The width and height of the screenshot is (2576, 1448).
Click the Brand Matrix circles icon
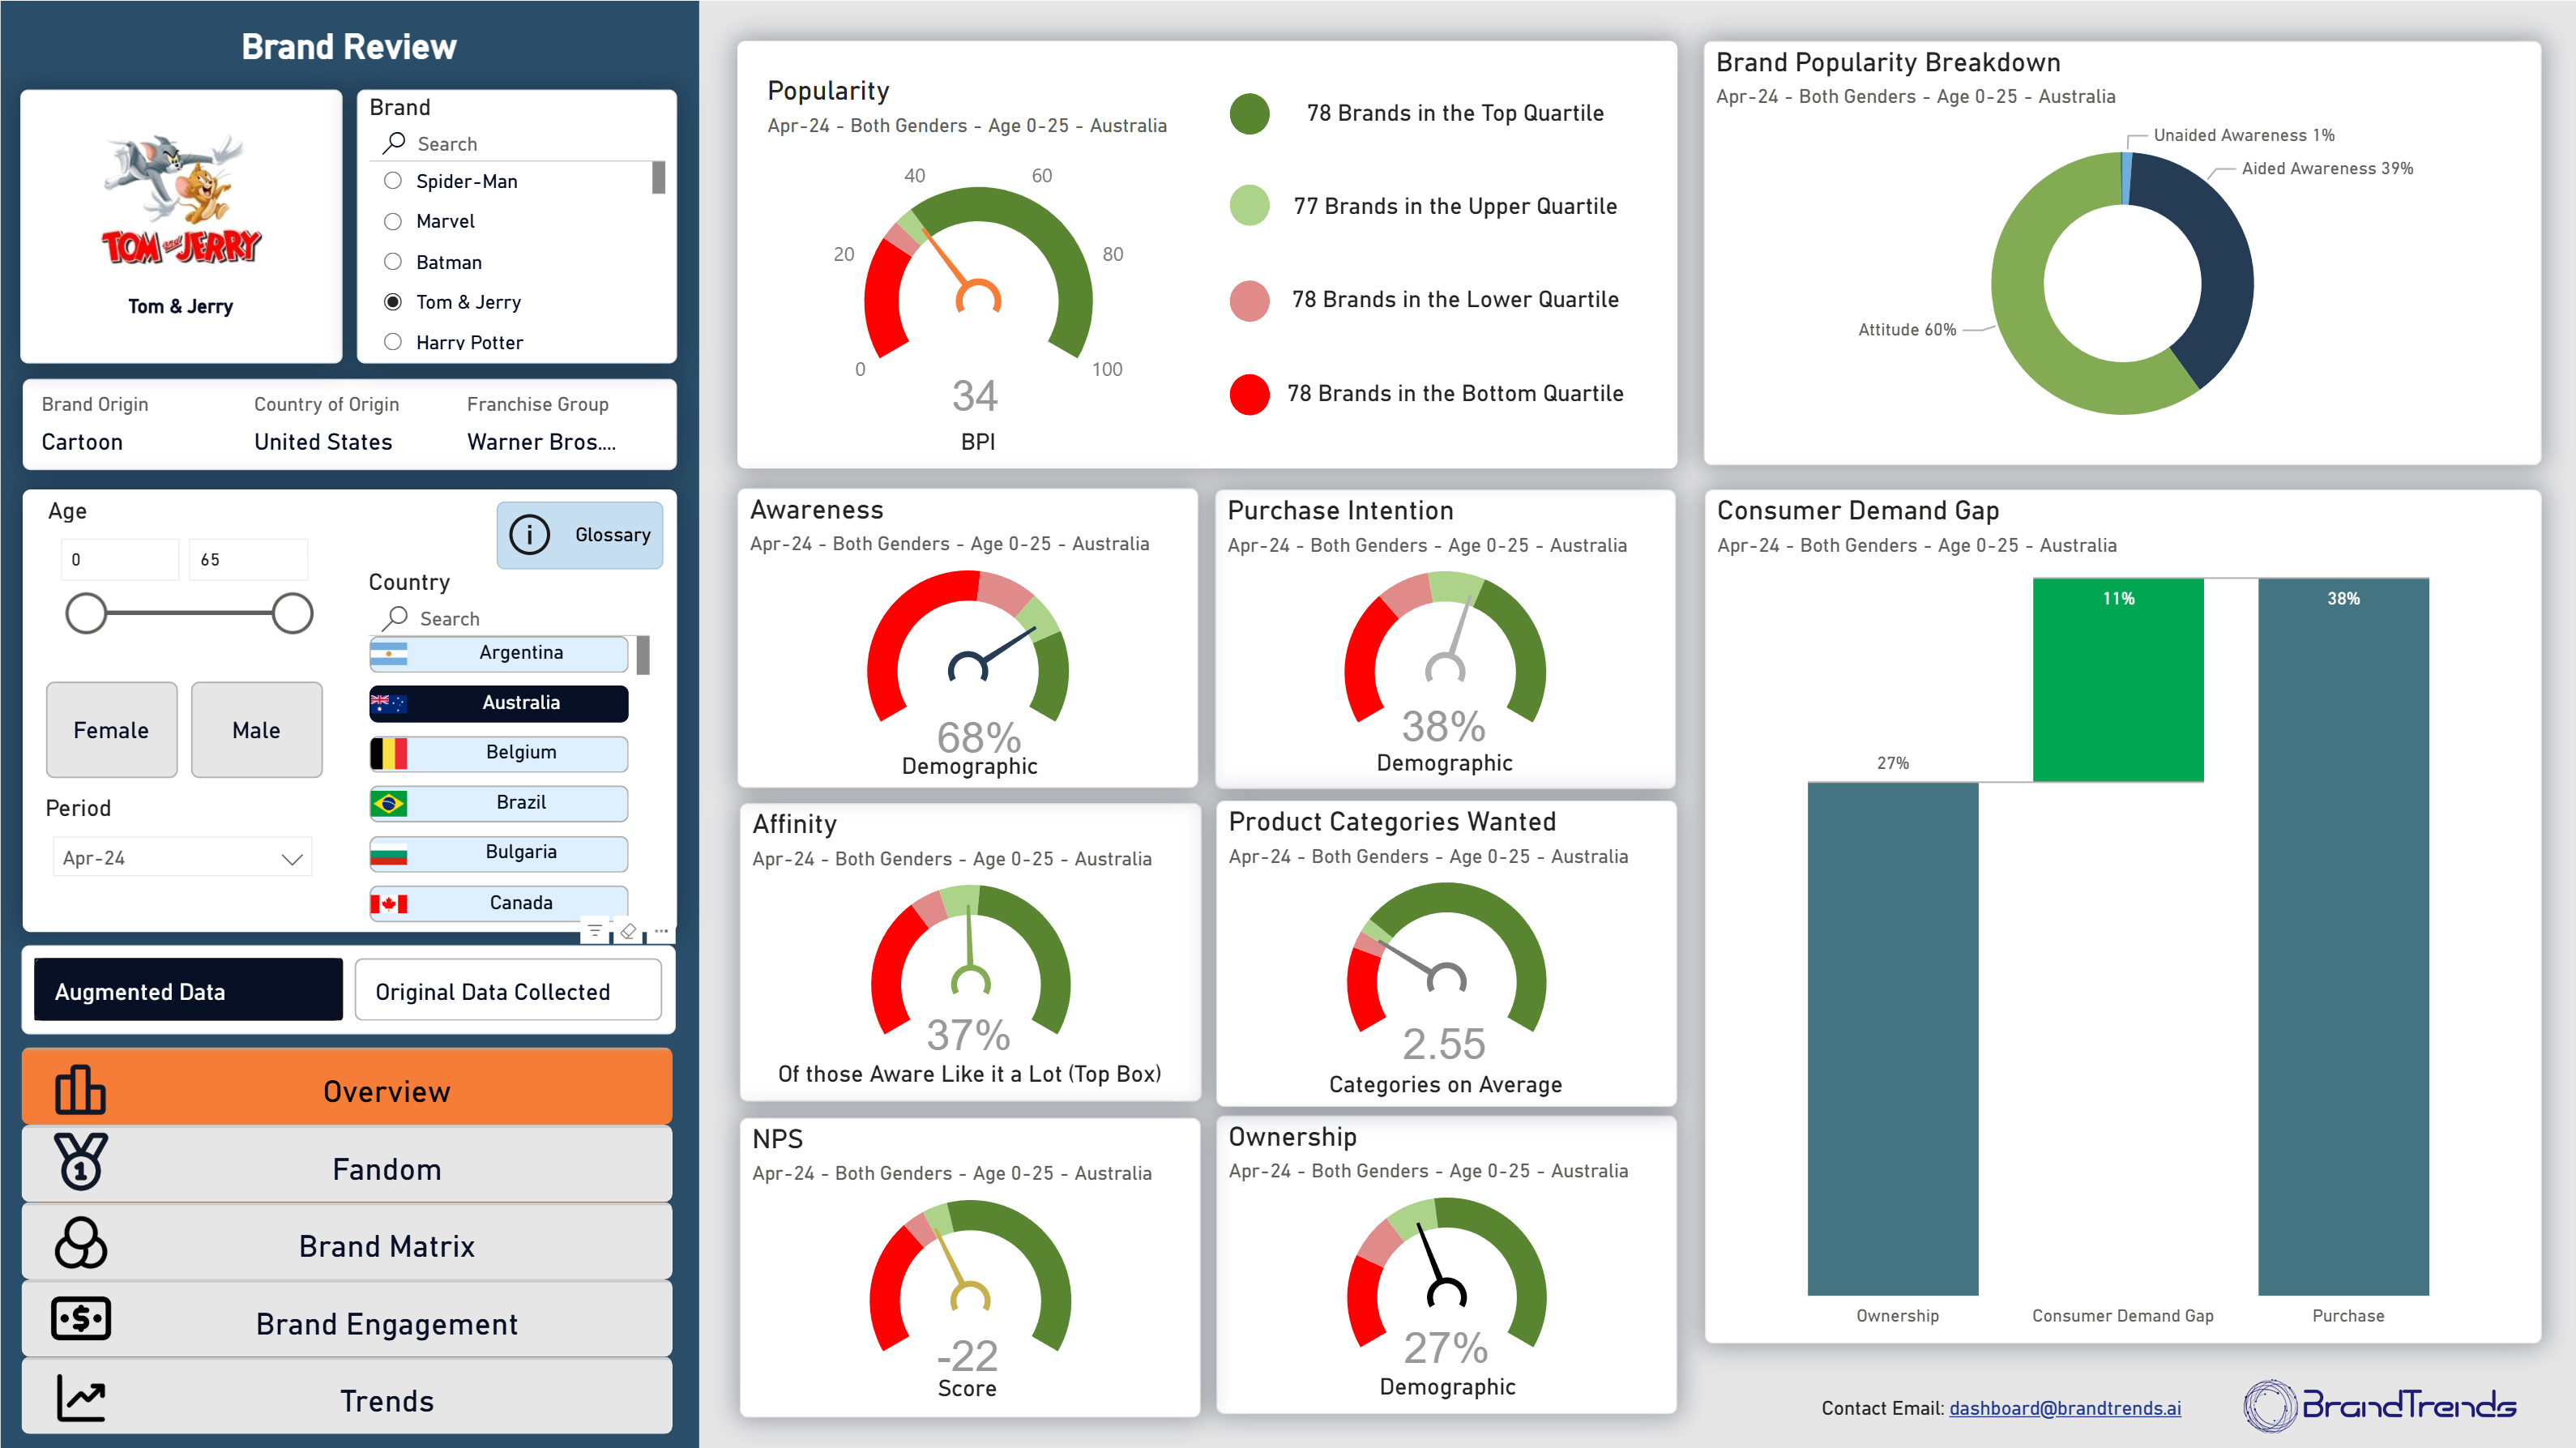[80, 1242]
